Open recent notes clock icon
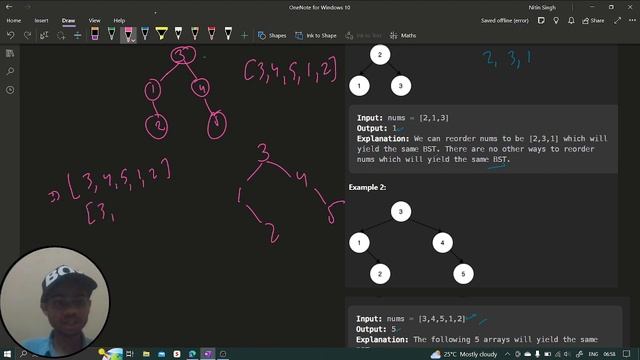The width and height of the screenshot is (640, 360). click(x=10, y=90)
